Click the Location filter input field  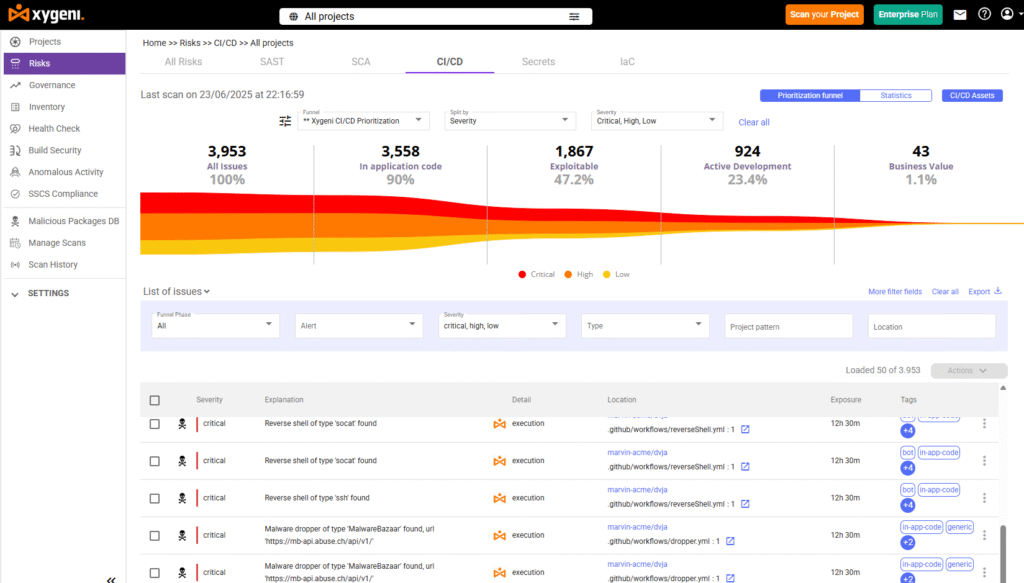(931, 326)
